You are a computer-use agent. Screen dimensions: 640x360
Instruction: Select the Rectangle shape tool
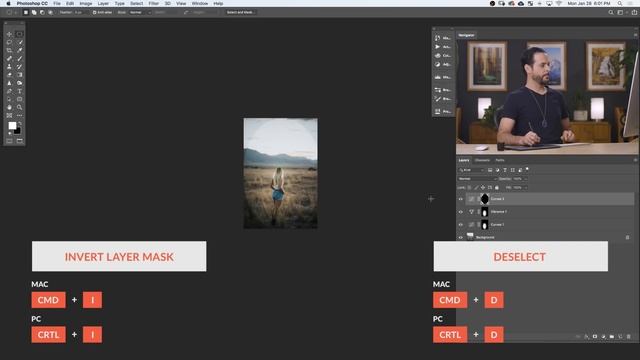pos(19,100)
